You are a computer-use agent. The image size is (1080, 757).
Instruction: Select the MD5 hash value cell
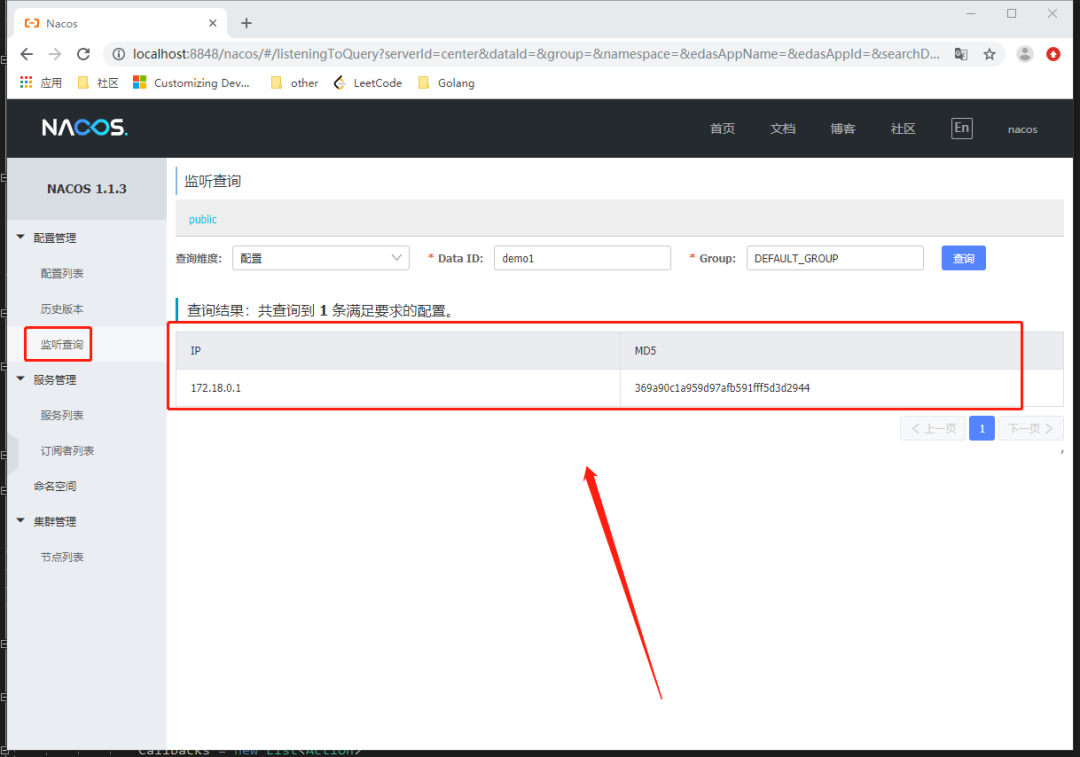tap(842, 388)
